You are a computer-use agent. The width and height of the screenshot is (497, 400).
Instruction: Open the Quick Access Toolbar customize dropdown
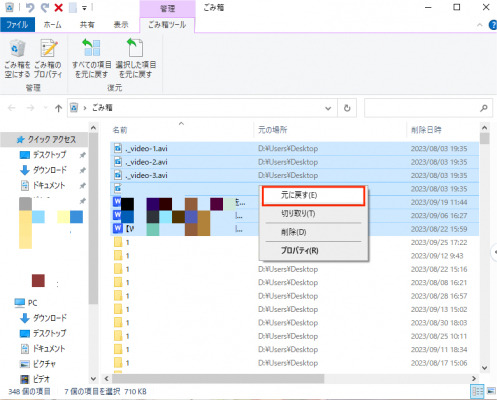84,8
